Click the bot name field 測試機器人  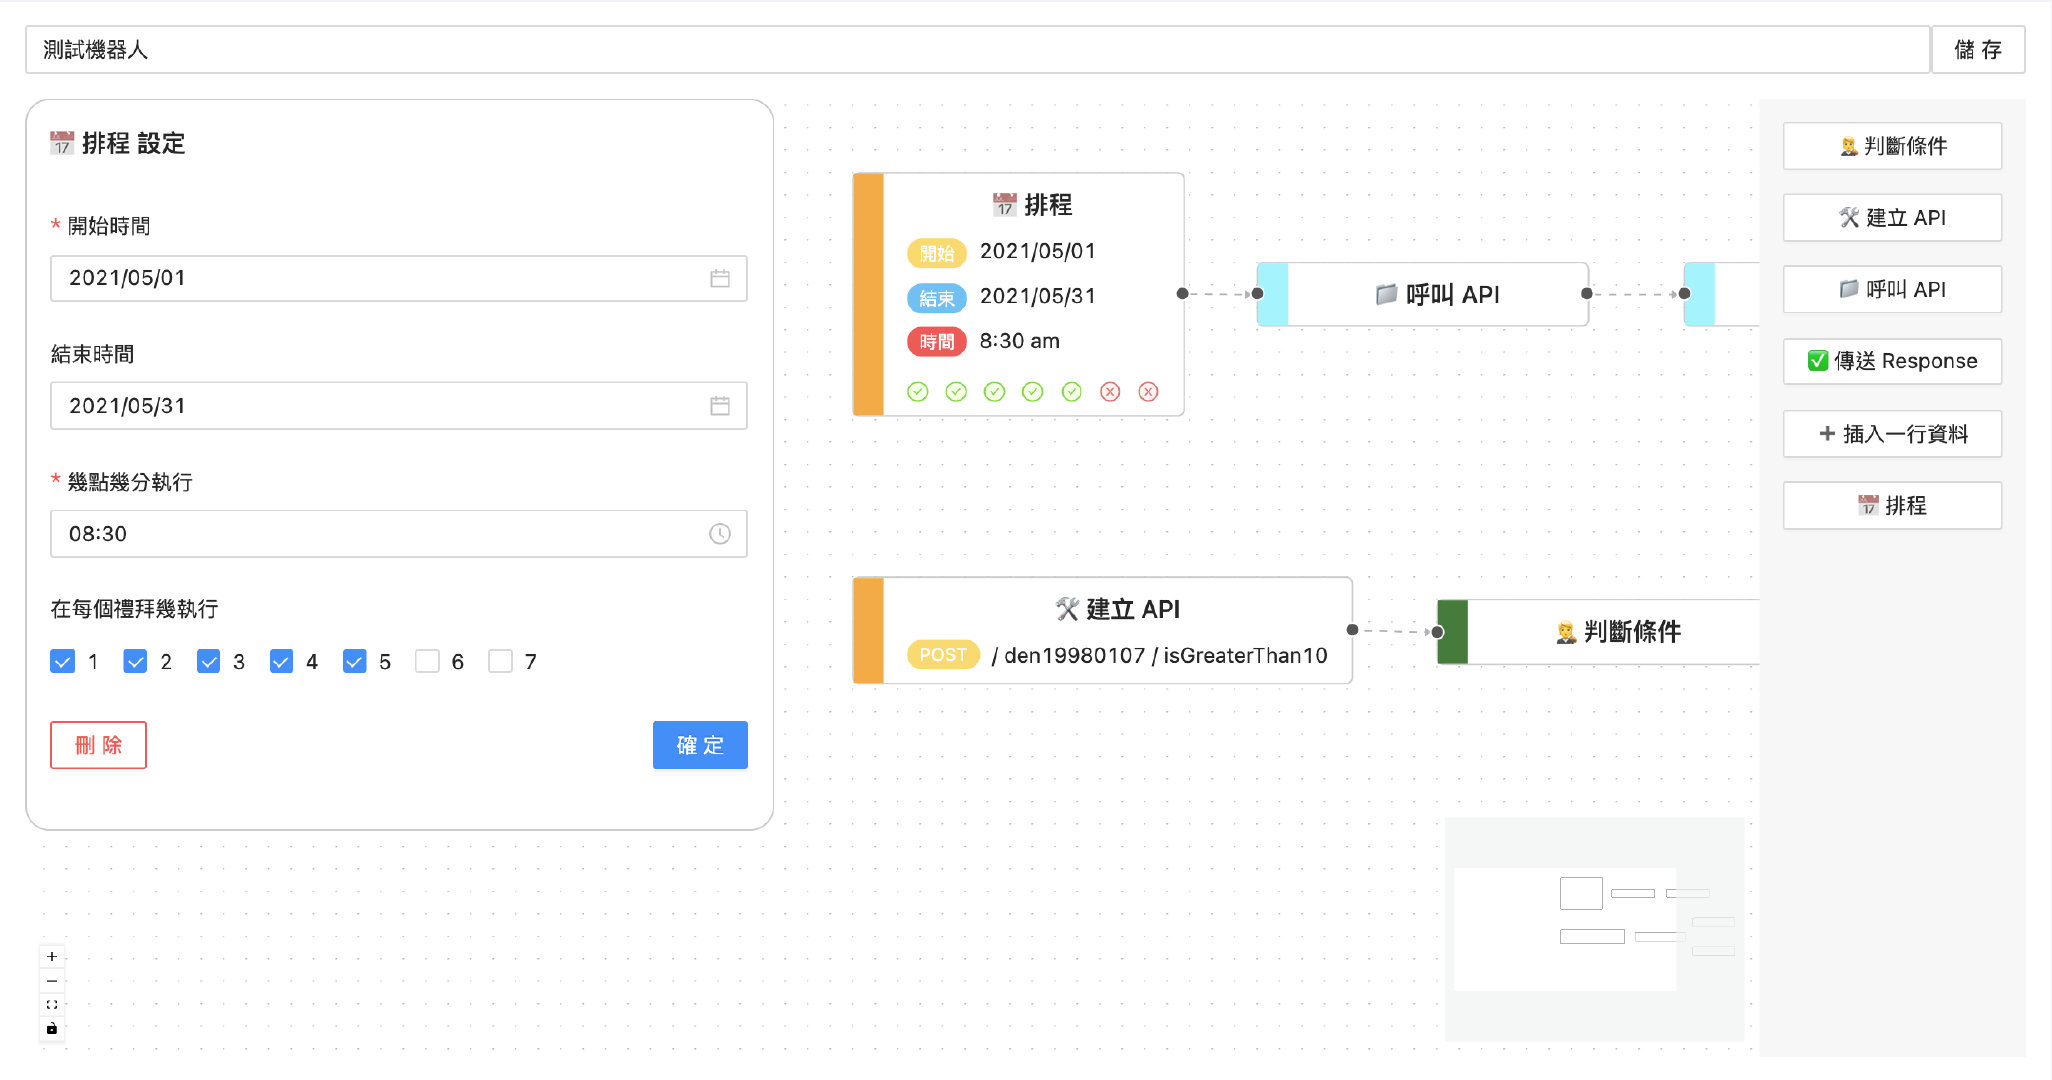pos(977,50)
